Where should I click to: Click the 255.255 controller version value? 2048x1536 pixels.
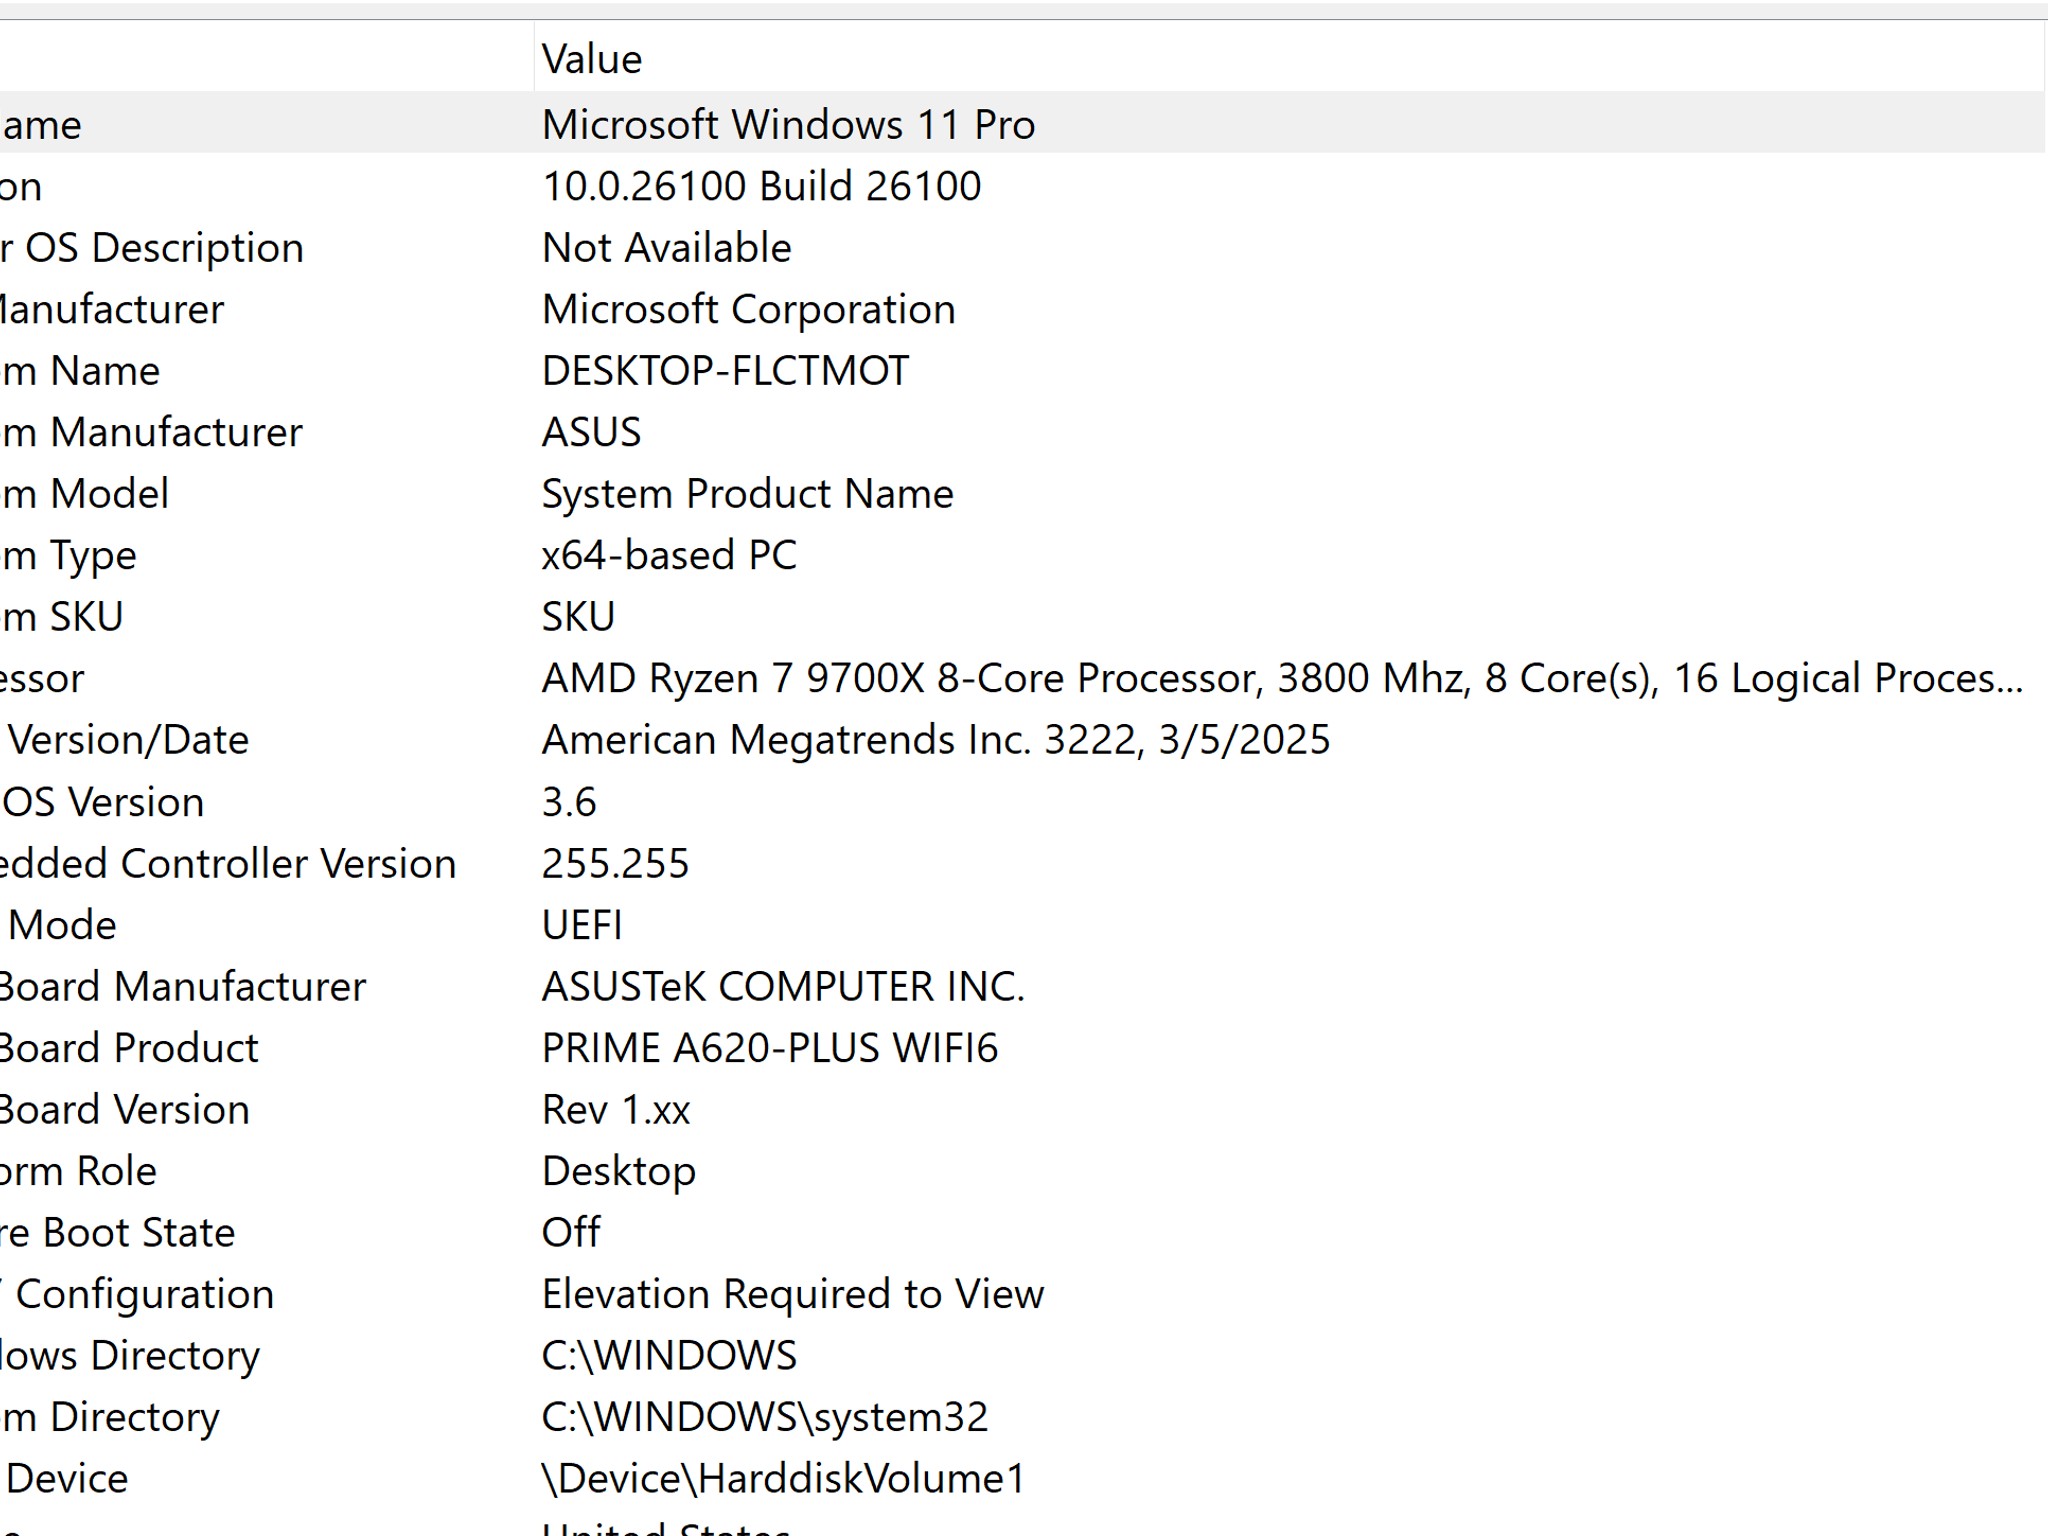[x=615, y=864]
